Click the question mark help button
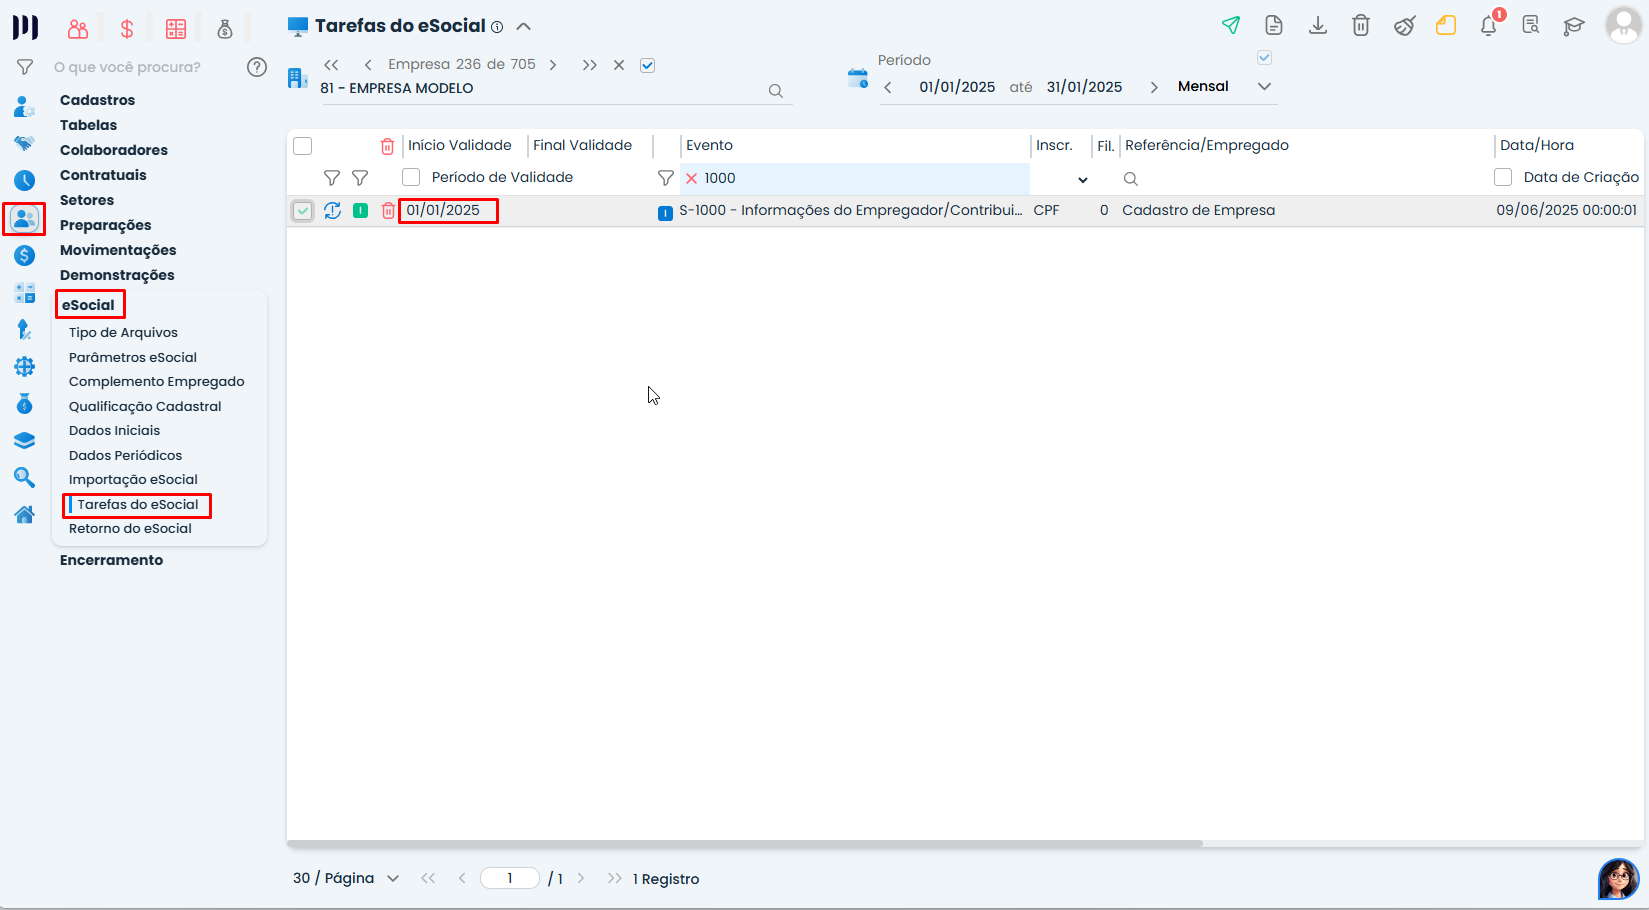The width and height of the screenshot is (1649, 910). coord(257,67)
